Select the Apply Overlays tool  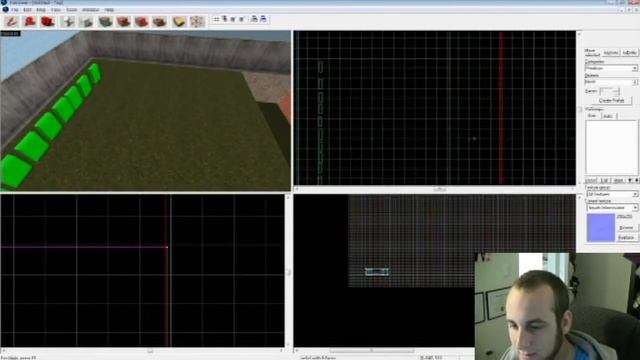160,21
